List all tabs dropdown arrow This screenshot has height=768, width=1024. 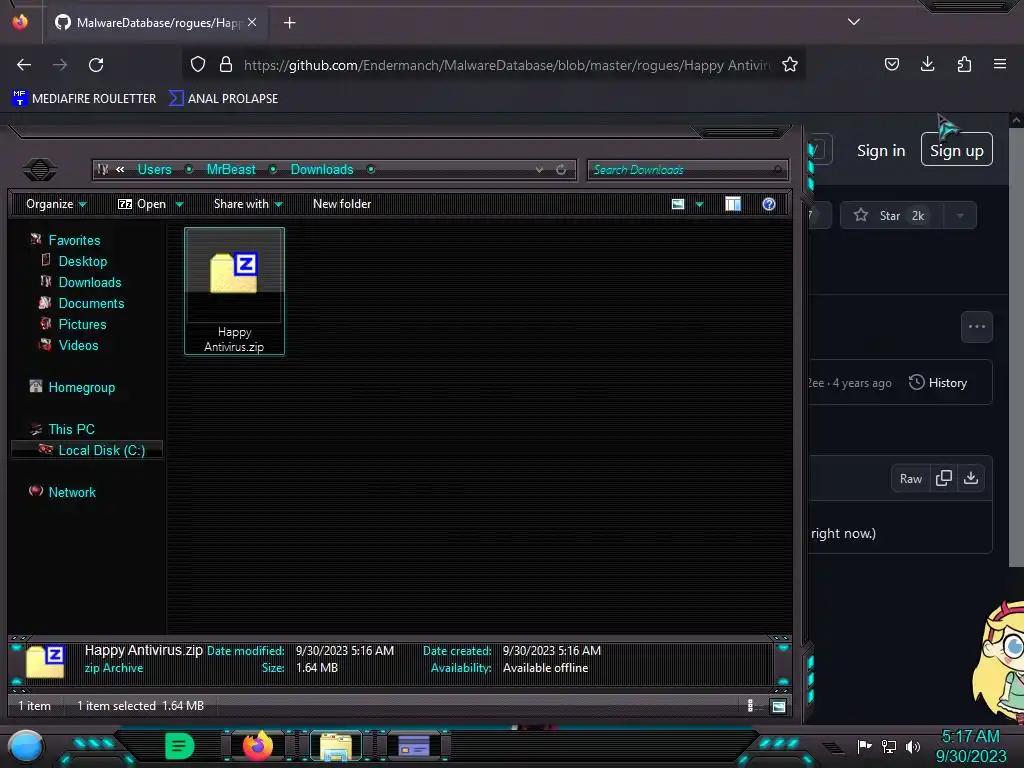click(x=854, y=22)
